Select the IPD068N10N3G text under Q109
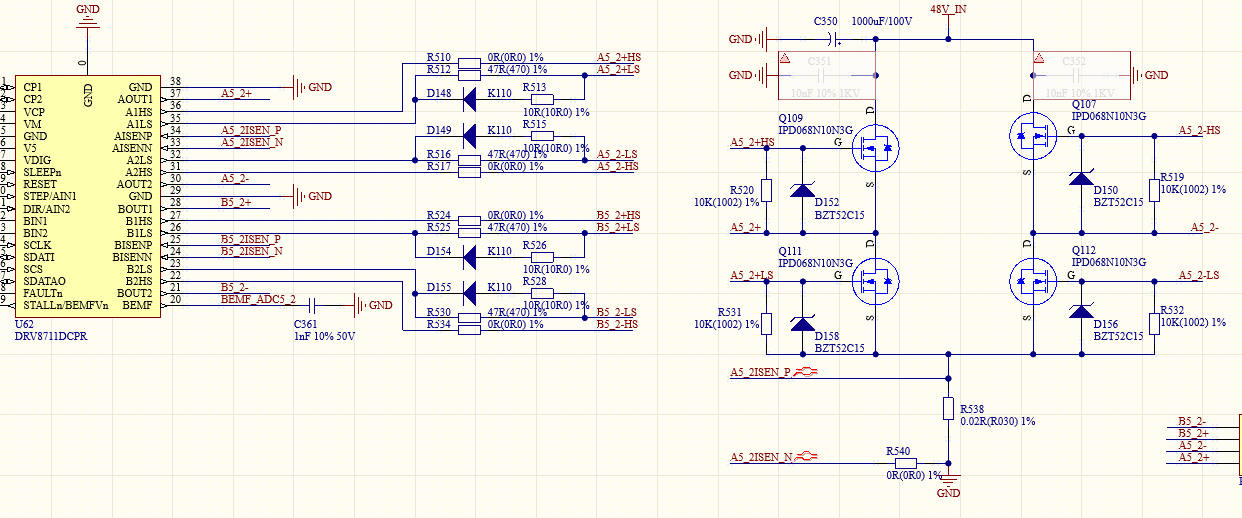Image resolution: width=1242 pixels, height=518 pixels. click(815, 130)
